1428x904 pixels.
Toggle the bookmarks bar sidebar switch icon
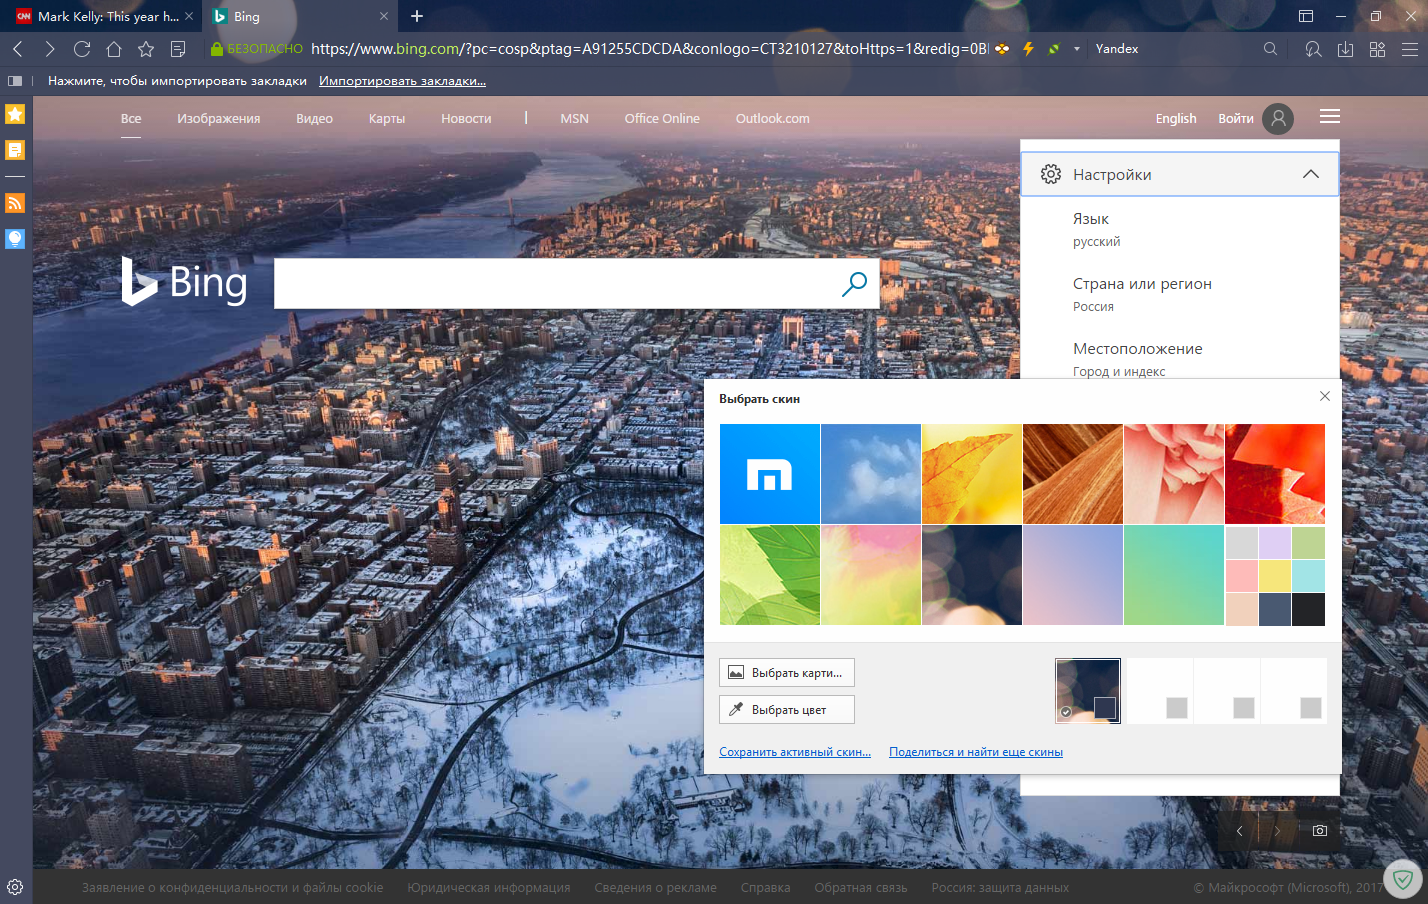[x=15, y=81]
